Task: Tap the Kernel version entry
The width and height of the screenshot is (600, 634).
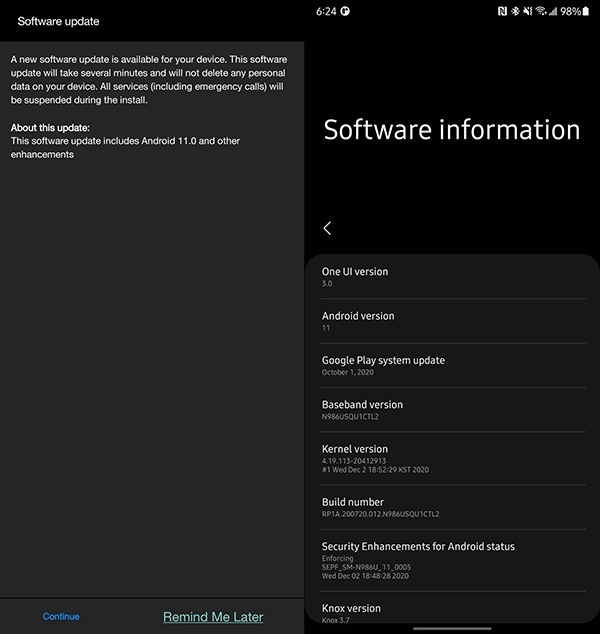Action: [452, 459]
